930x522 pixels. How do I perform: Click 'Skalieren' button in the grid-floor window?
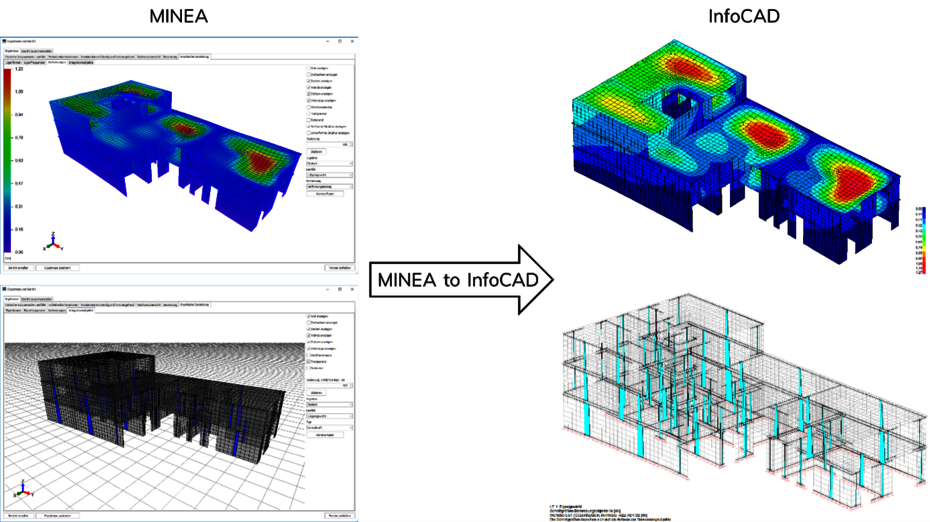[x=317, y=393]
